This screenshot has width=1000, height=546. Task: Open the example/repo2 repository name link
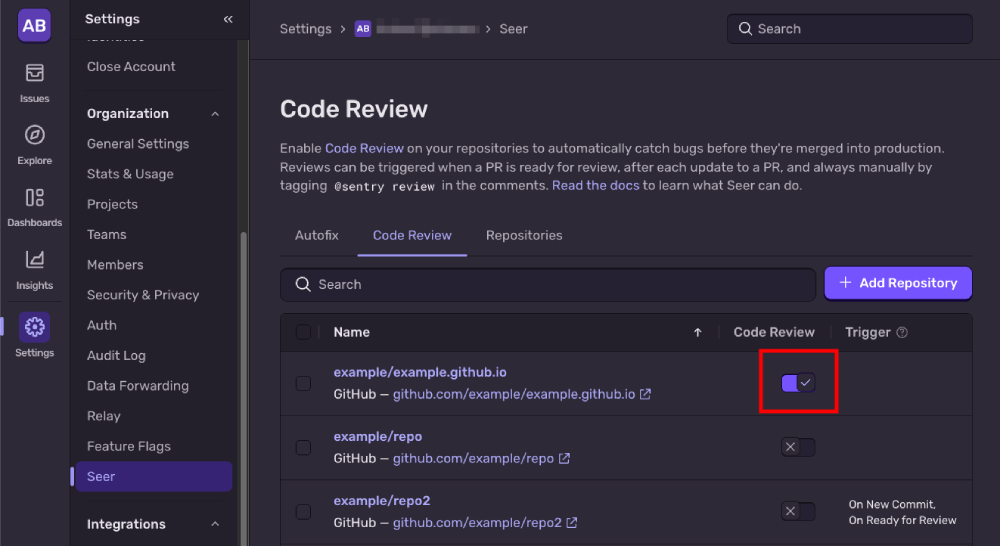pos(381,501)
